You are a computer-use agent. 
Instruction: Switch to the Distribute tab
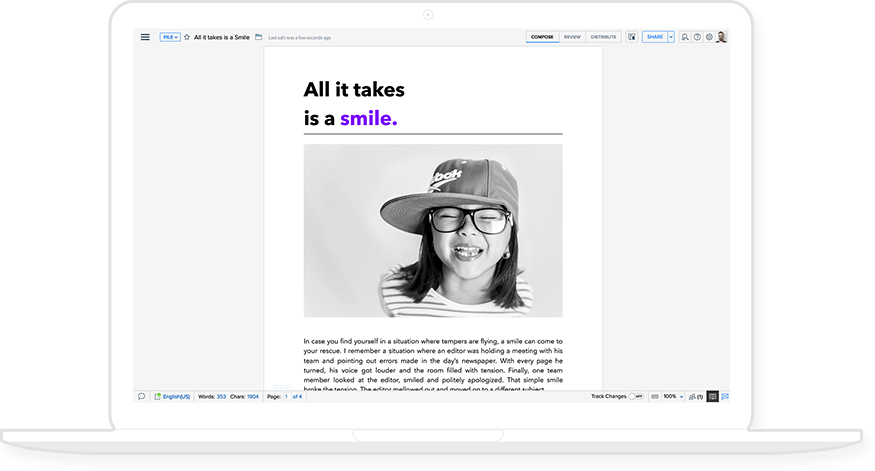[603, 37]
